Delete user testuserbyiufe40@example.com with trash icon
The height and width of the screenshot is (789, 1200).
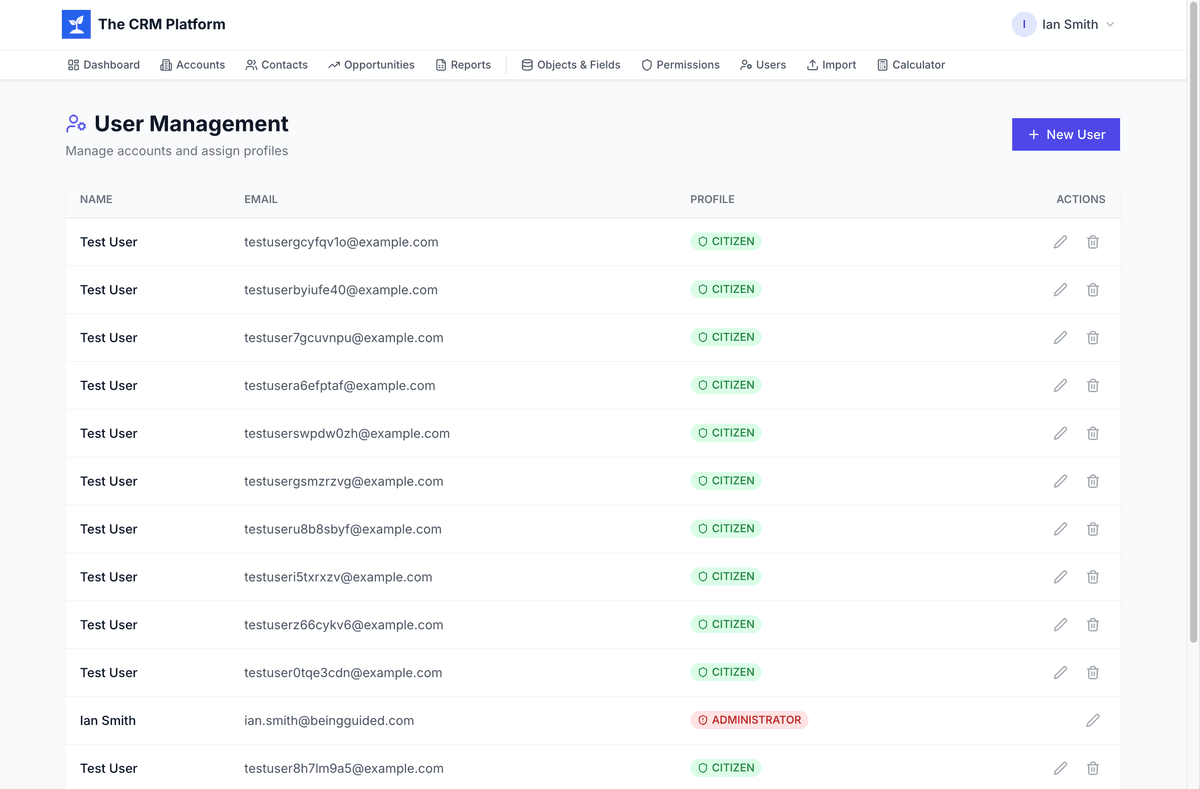click(1093, 290)
